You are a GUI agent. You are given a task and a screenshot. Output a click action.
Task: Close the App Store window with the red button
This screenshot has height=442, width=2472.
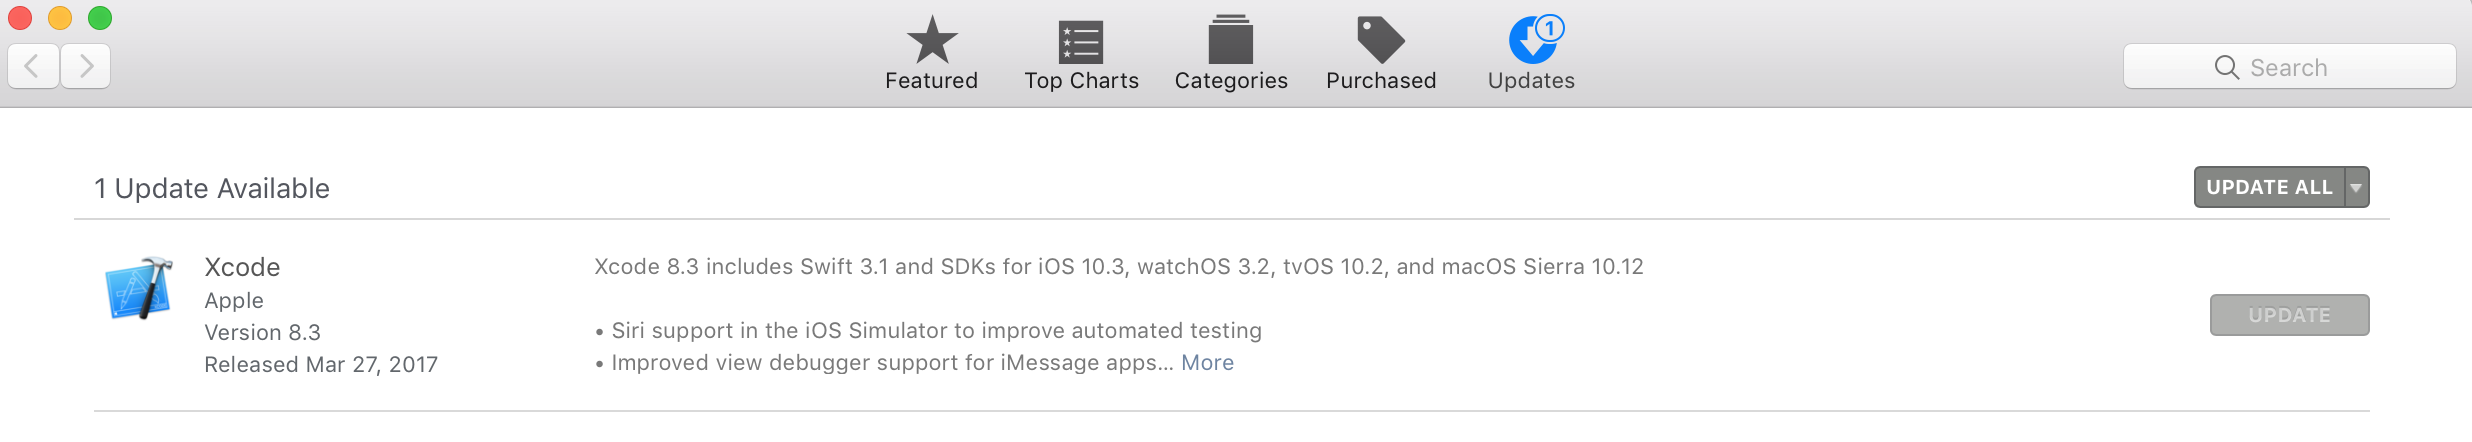20,18
